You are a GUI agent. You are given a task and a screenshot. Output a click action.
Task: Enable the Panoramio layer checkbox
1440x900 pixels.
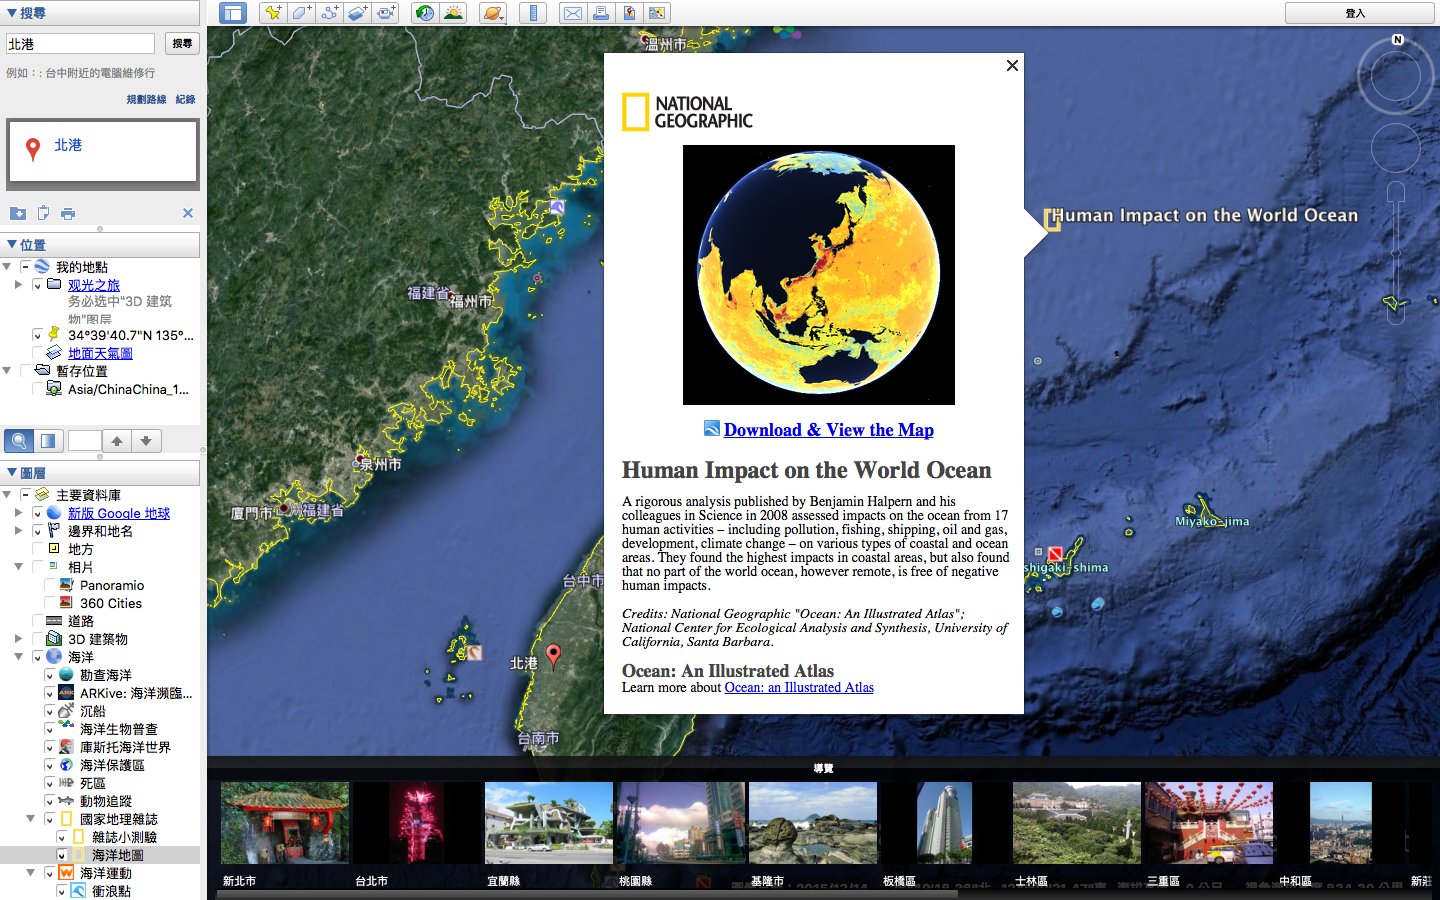tap(50, 585)
